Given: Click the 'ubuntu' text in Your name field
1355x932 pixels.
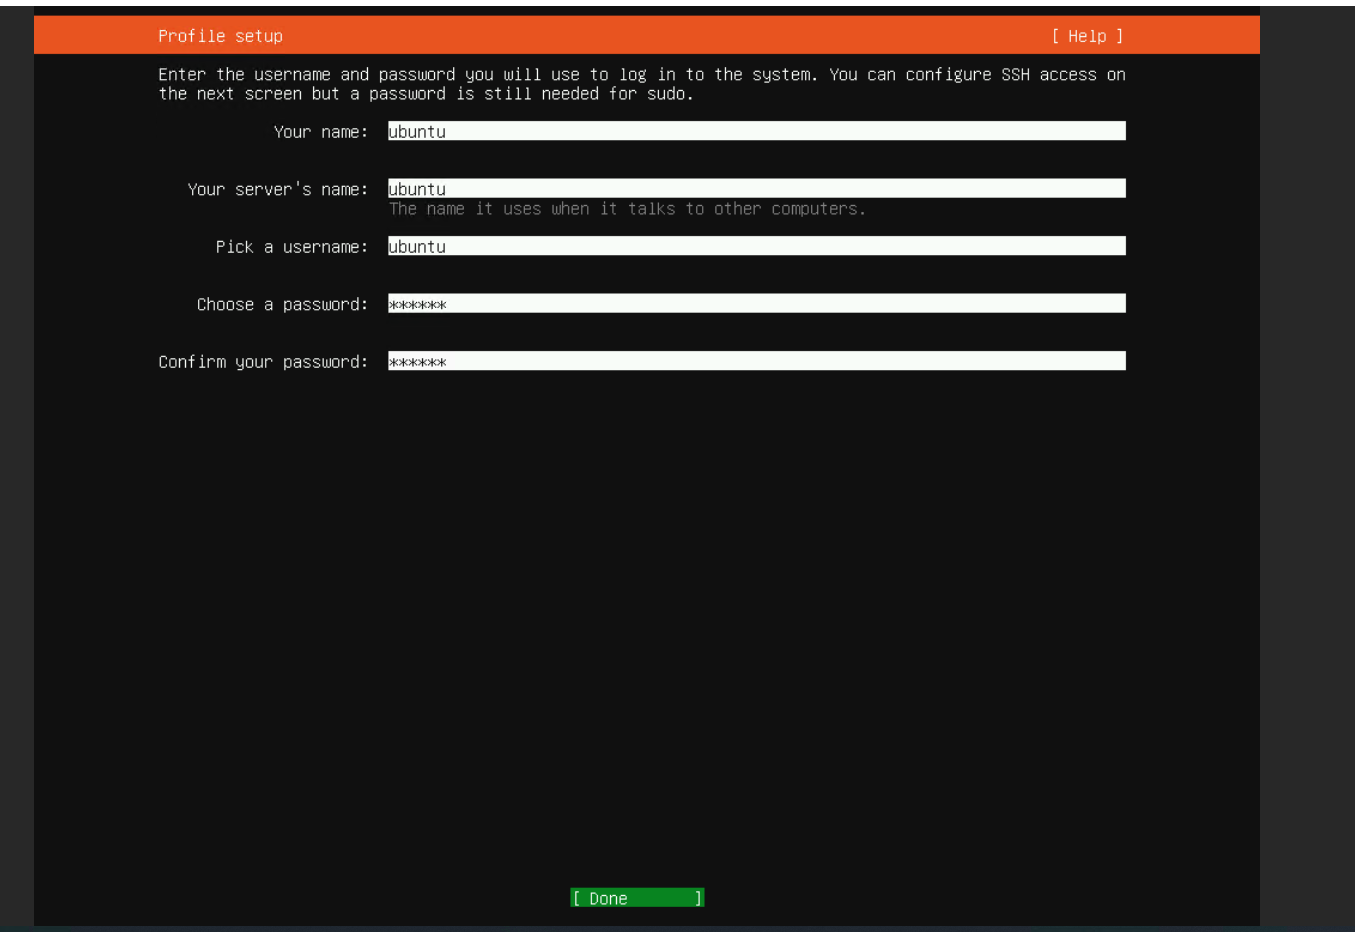Looking at the screenshot, I should 417,132.
